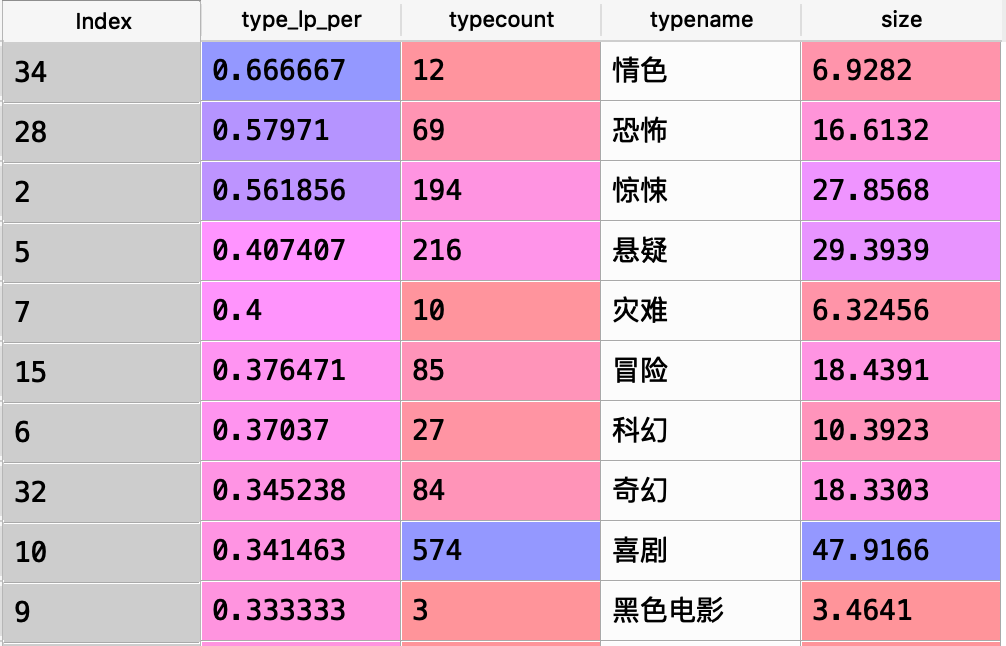Click the cell value 0.666667
Viewport: 1006px width, 646px height.
coord(301,71)
